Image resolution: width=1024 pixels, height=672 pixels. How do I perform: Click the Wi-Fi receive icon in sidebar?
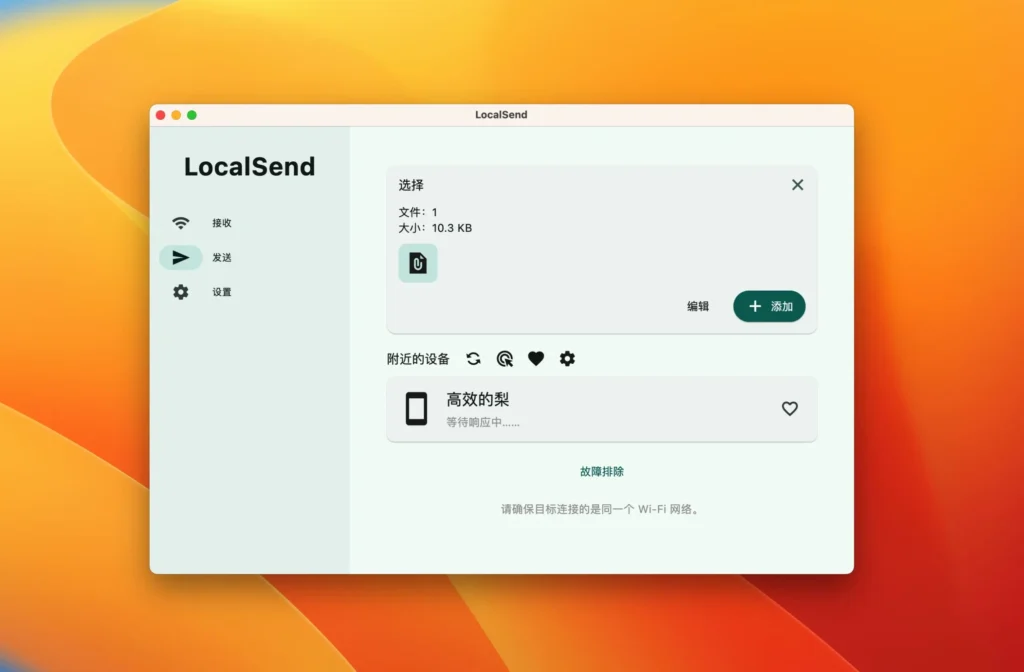tap(181, 223)
